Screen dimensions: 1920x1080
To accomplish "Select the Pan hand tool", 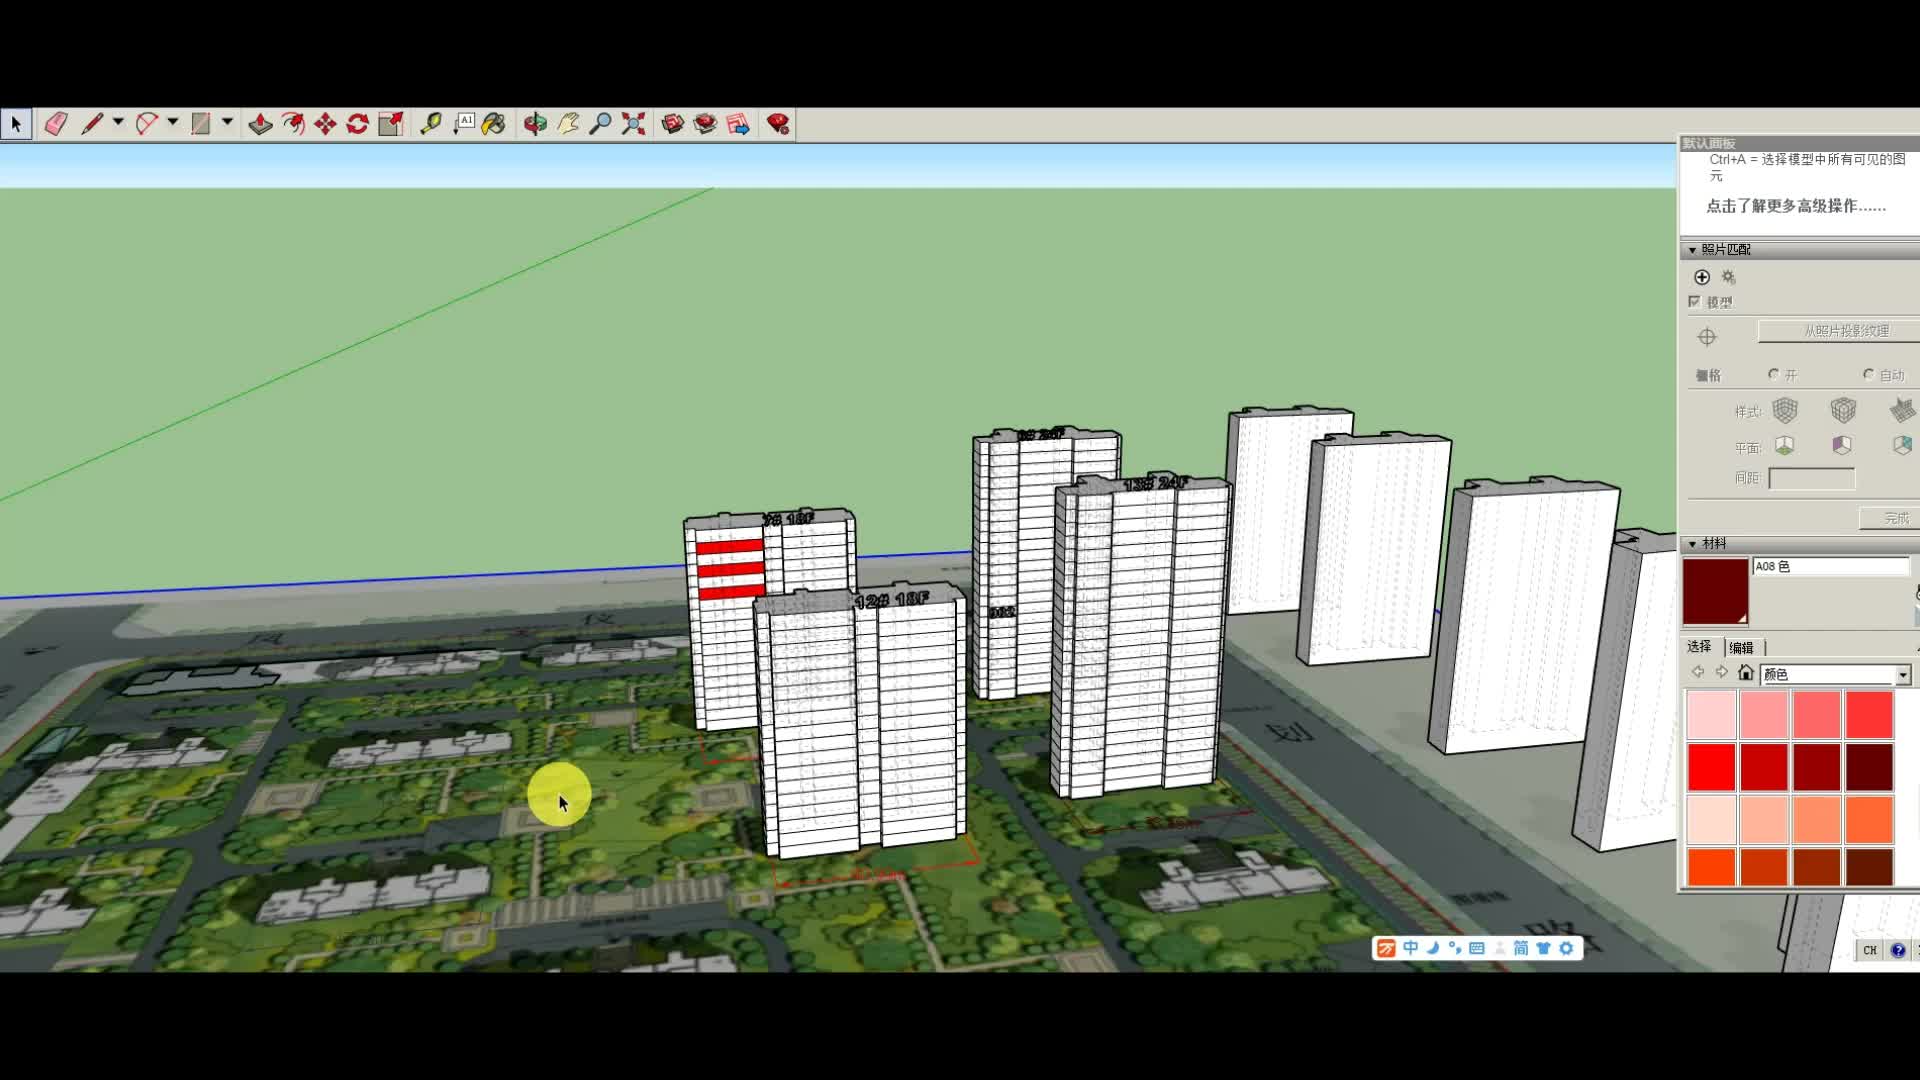I will coord(568,124).
